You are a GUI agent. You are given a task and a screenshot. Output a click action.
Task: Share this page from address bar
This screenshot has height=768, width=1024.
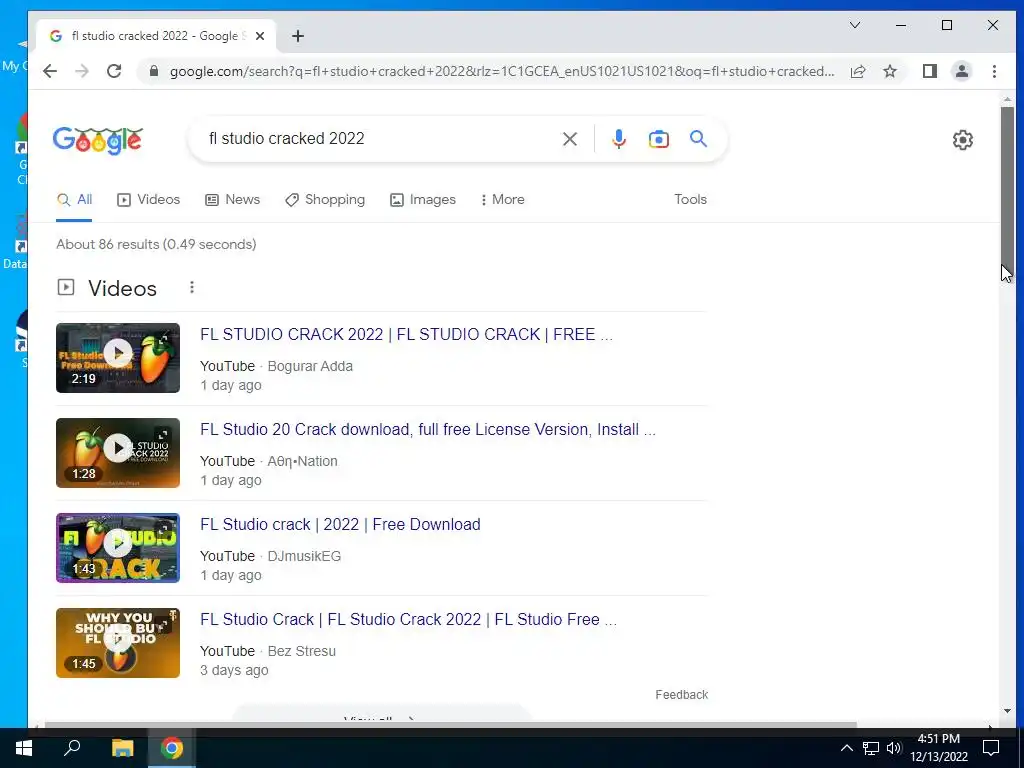858,71
